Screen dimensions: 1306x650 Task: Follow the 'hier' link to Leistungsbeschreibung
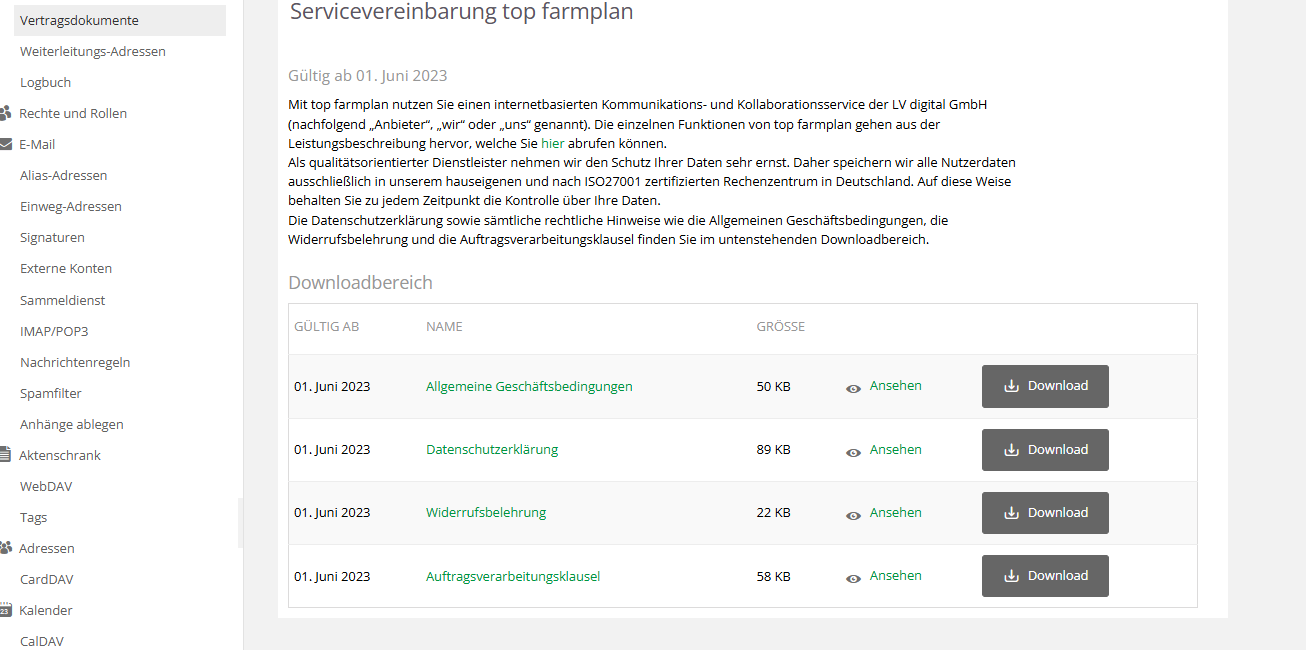tap(553, 143)
